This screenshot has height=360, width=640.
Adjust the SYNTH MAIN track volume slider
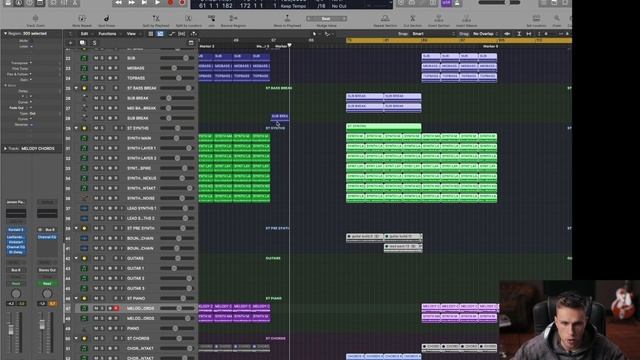point(177,138)
